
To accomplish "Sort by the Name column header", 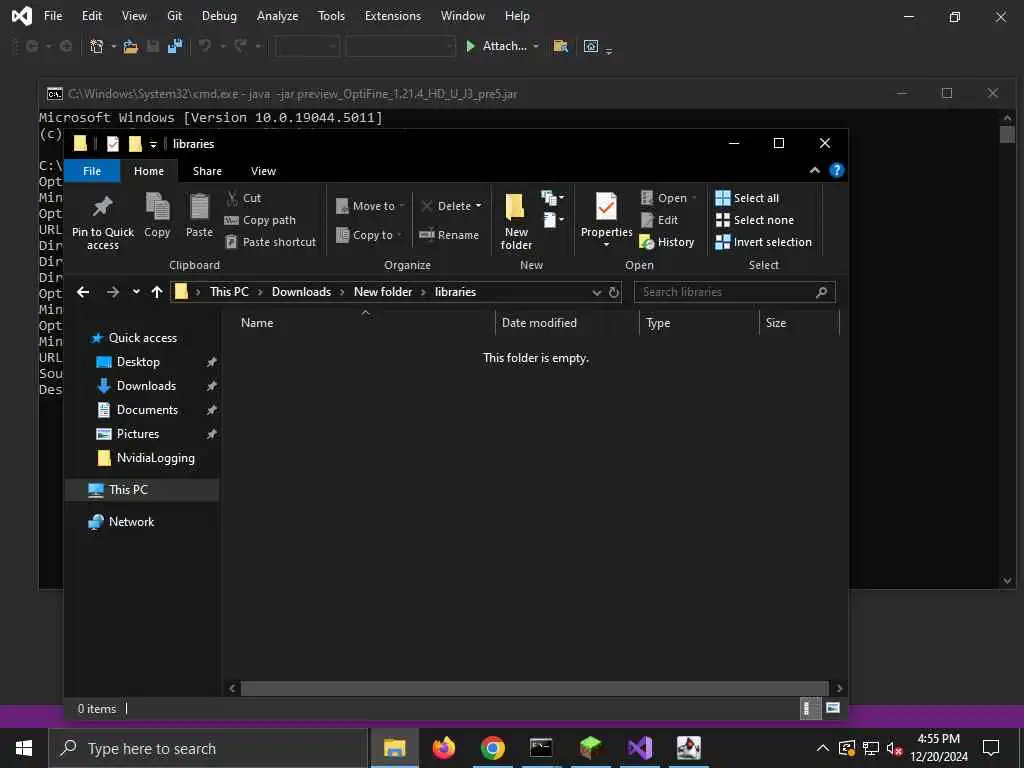I will pos(257,323).
